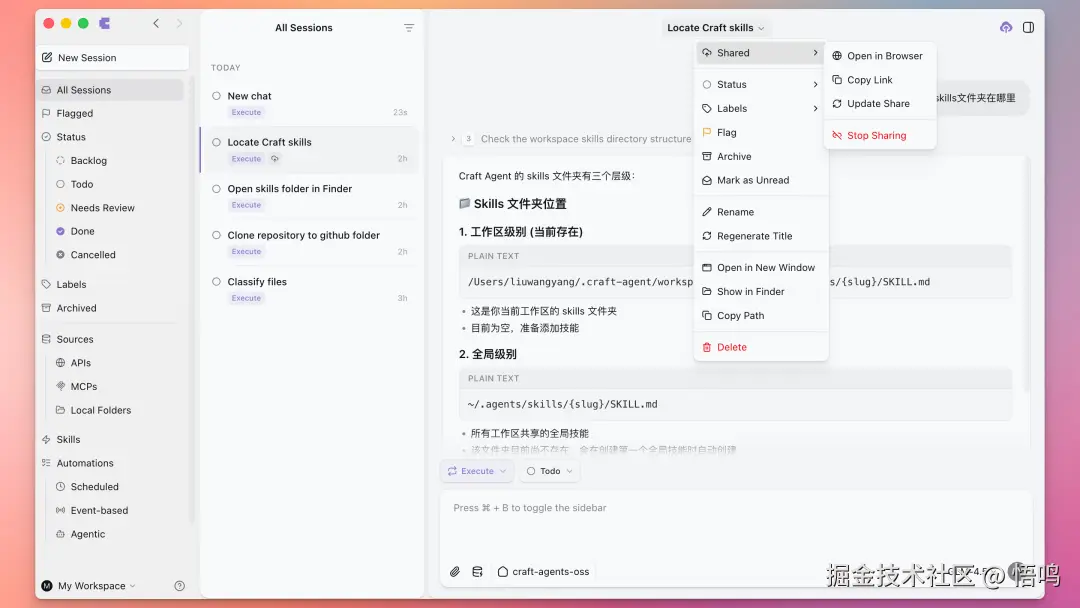Screen dimensions: 1080x608
Task: Choose Update Share from submenu
Action: coord(880,104)
